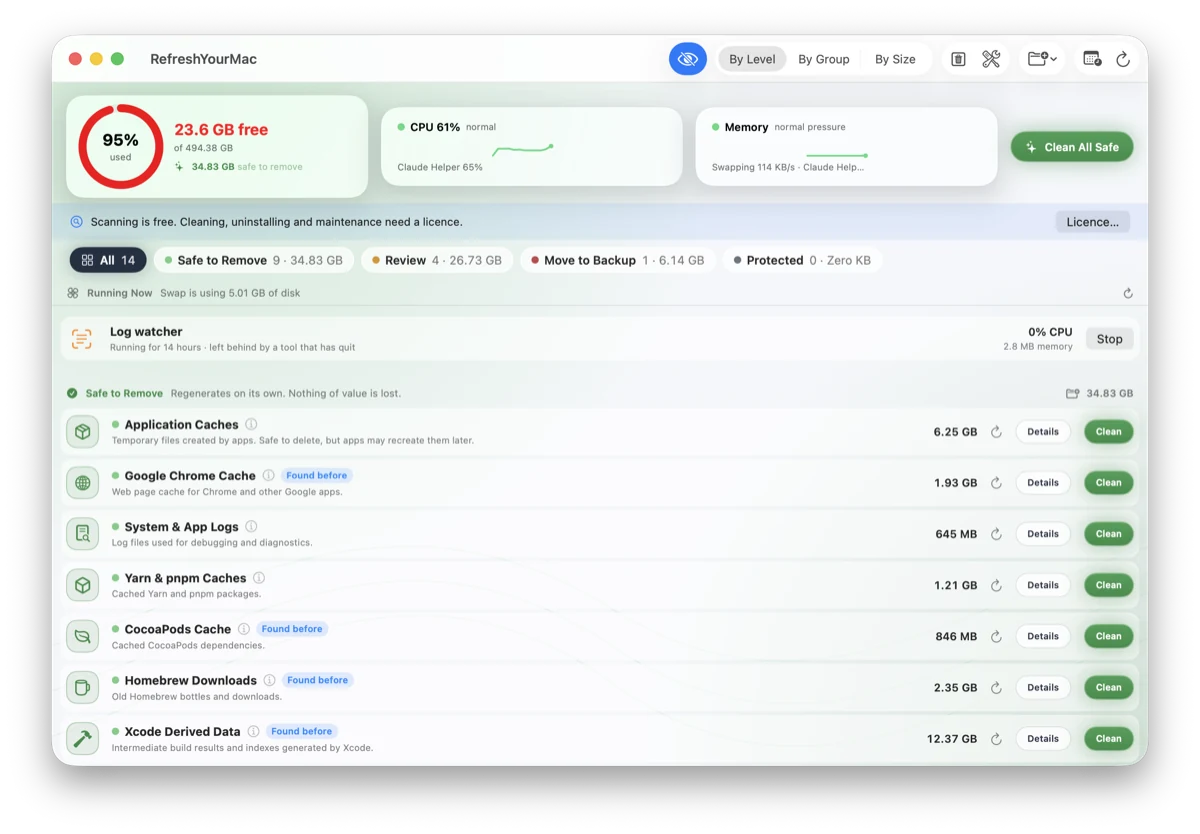Open the Licence... button
The width and height of the screenshot is (1200, 834).
click(x=1092, y=222)
